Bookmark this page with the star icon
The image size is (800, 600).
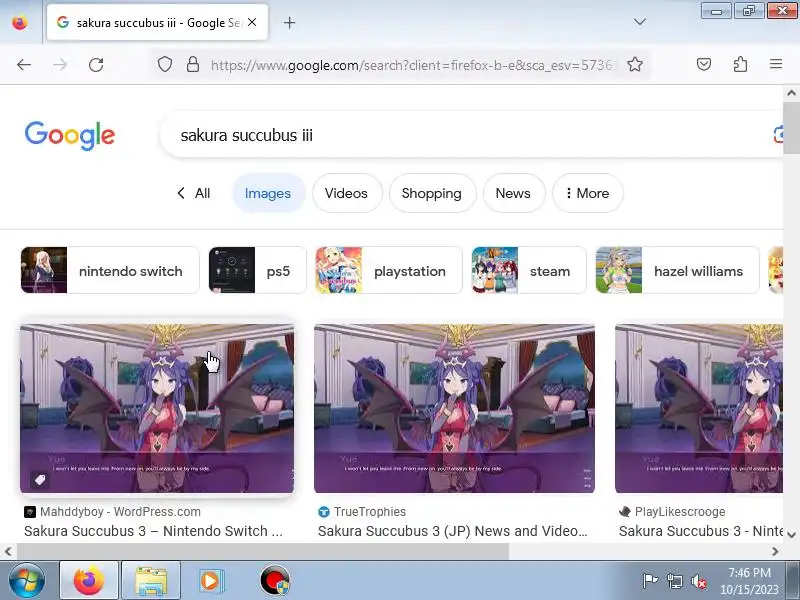point(635,64)
